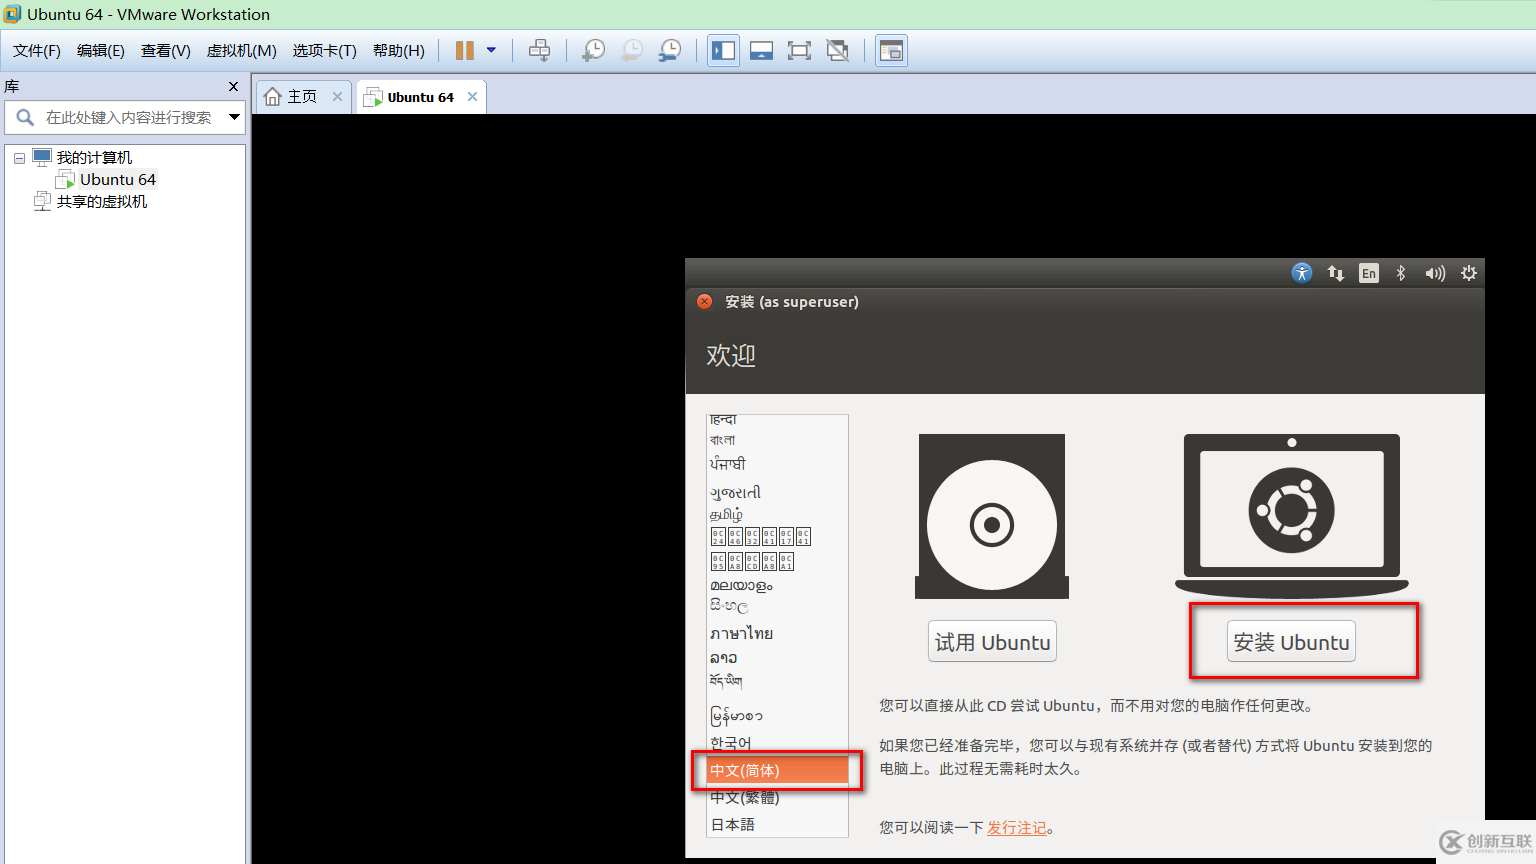
Task: Click the laptop install-Ubuntu image
Action: tap(1291, 516)
